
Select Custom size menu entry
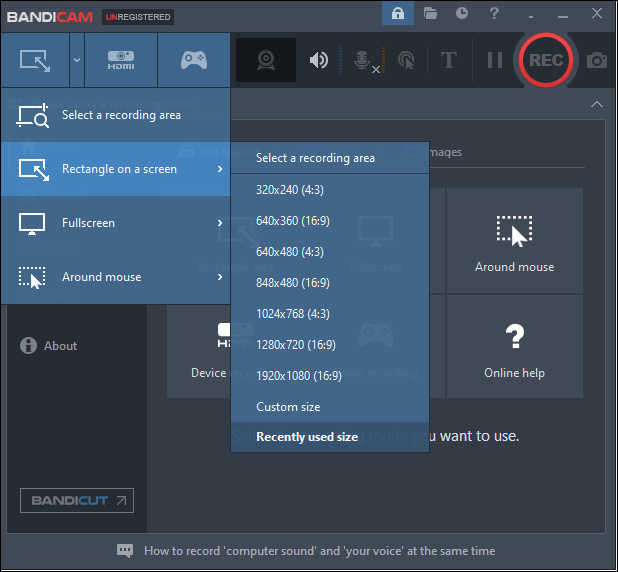coord(288,407)
